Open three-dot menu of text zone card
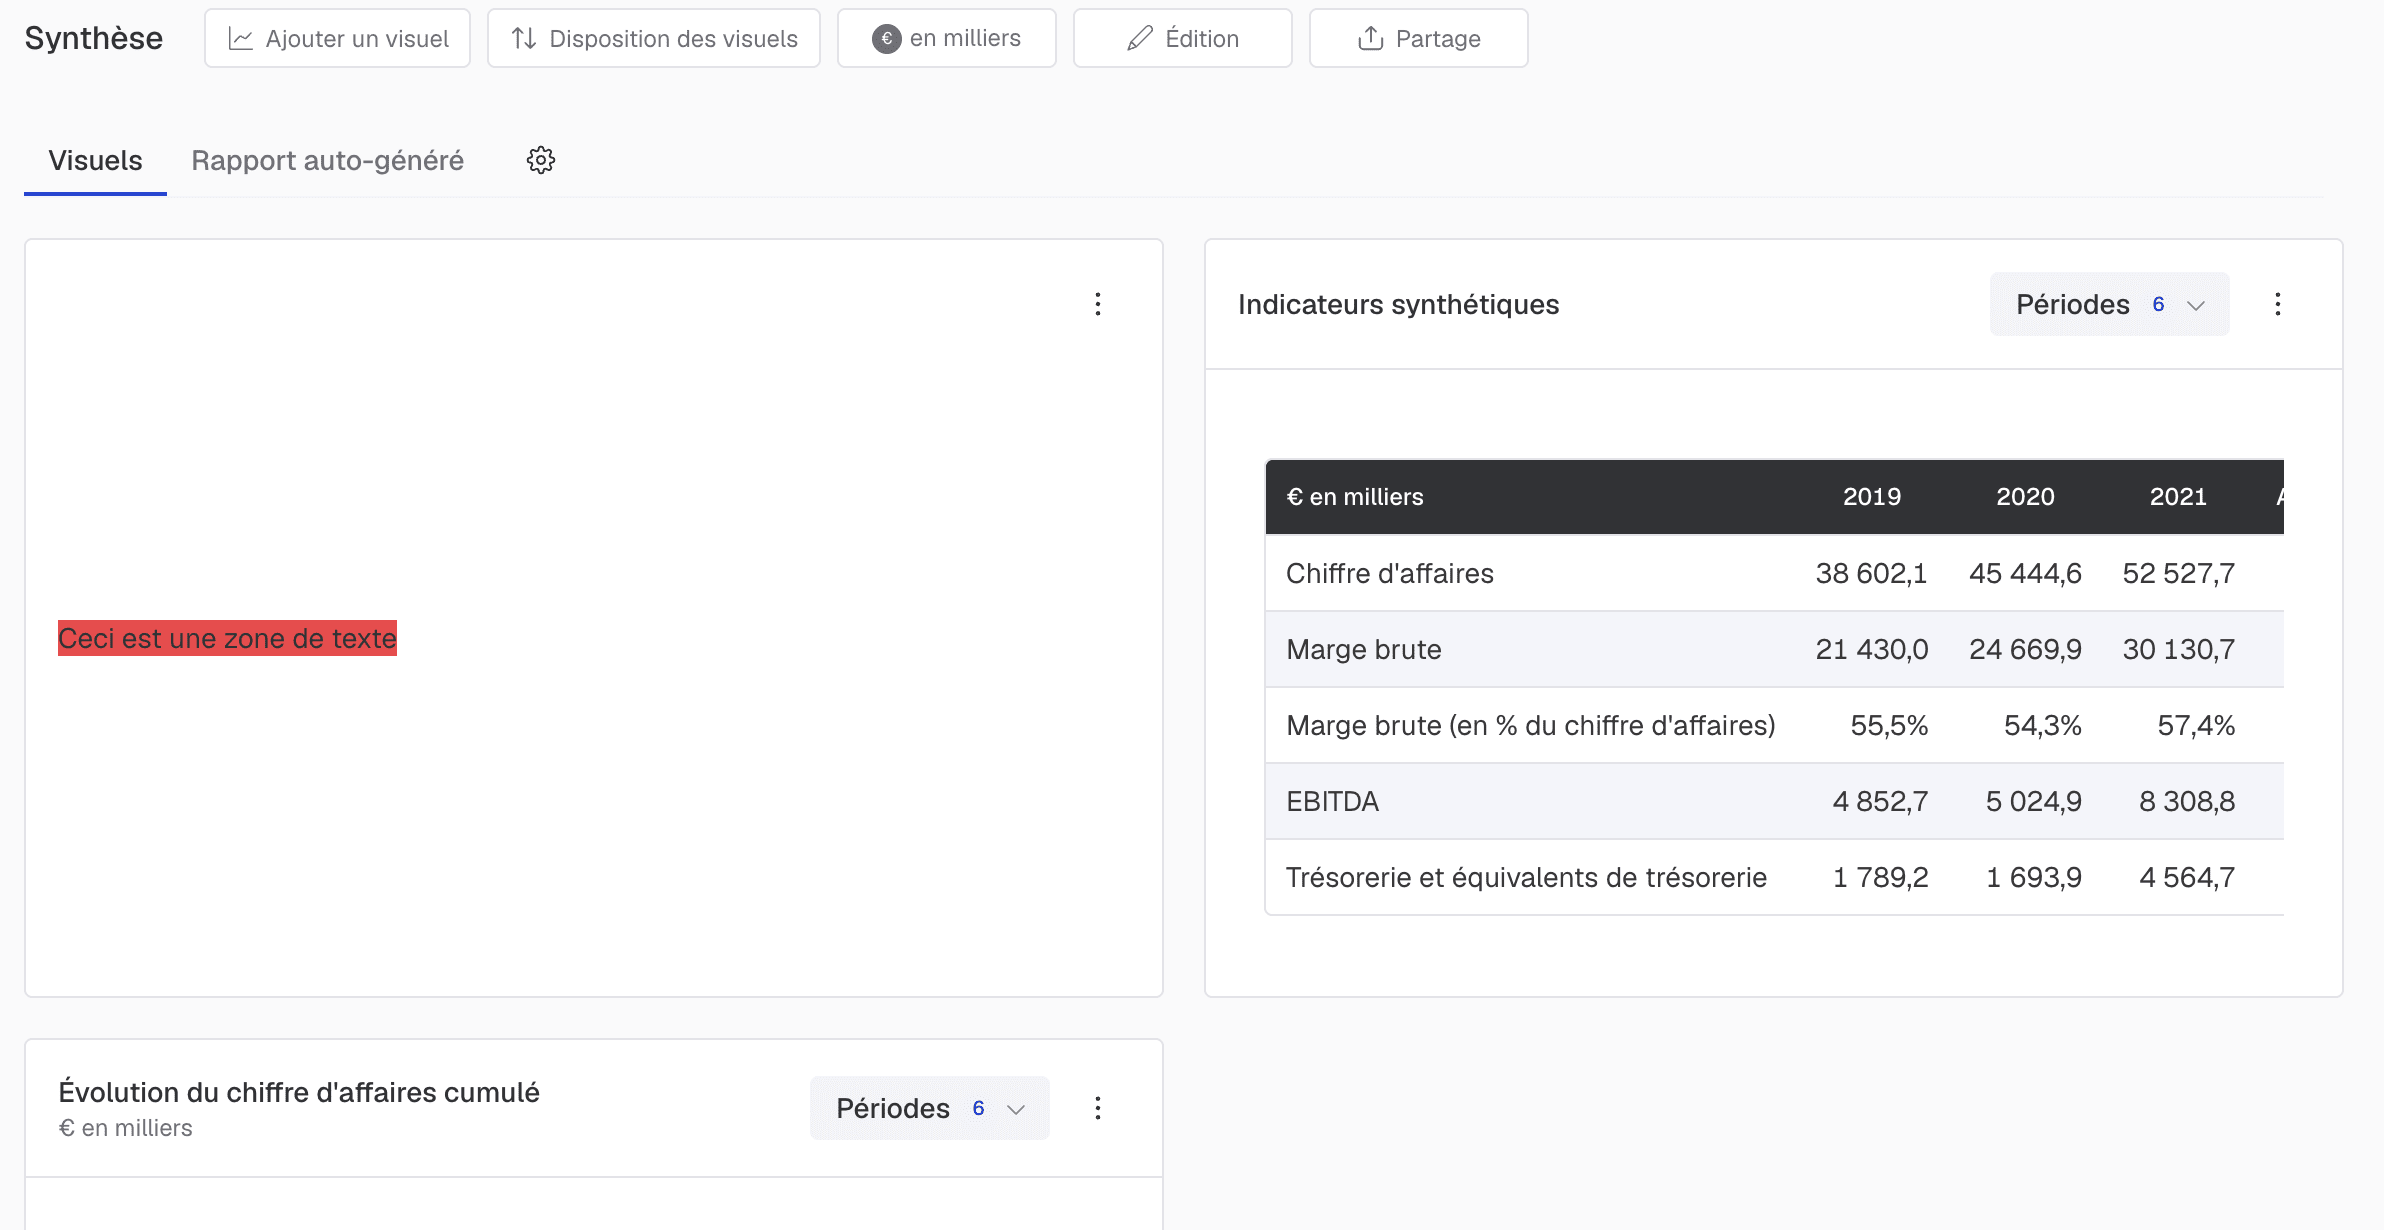The image size is (2384, 1230). point(1098,304)
